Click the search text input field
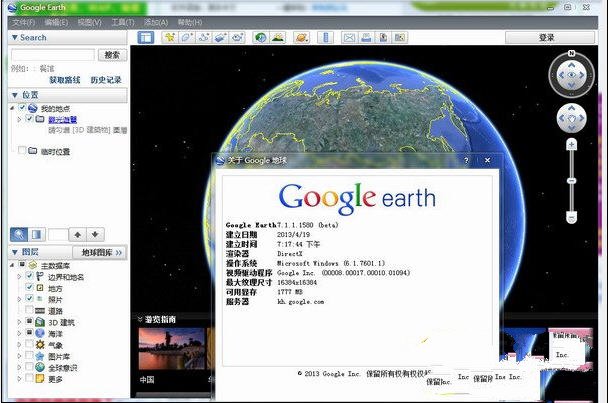This screenshot has height=403, width=608. click(x=53, y=55)
